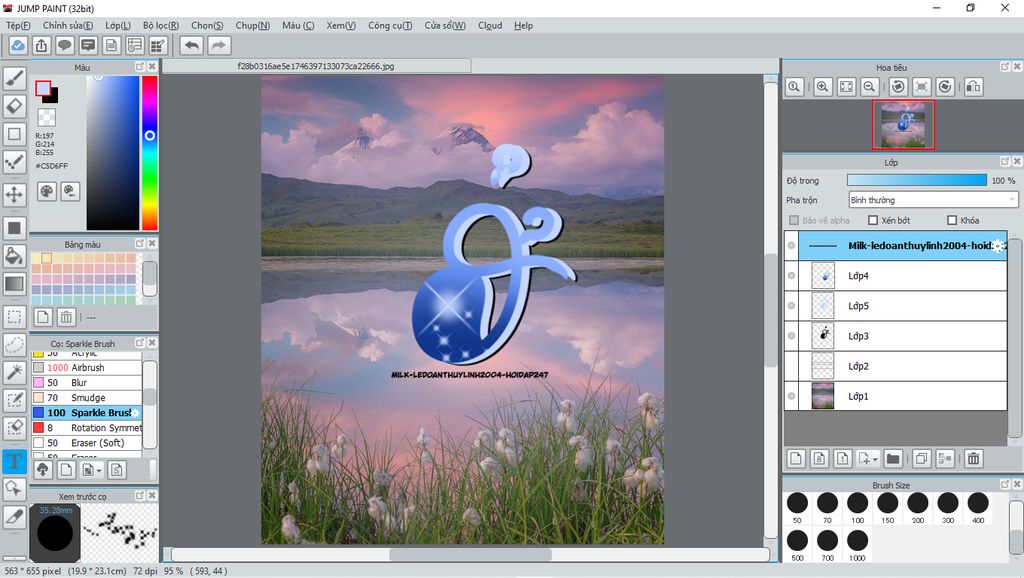This screenshot has height=578, width=1024.
Task: Select the Gradient tool
Action: [14, 283]
